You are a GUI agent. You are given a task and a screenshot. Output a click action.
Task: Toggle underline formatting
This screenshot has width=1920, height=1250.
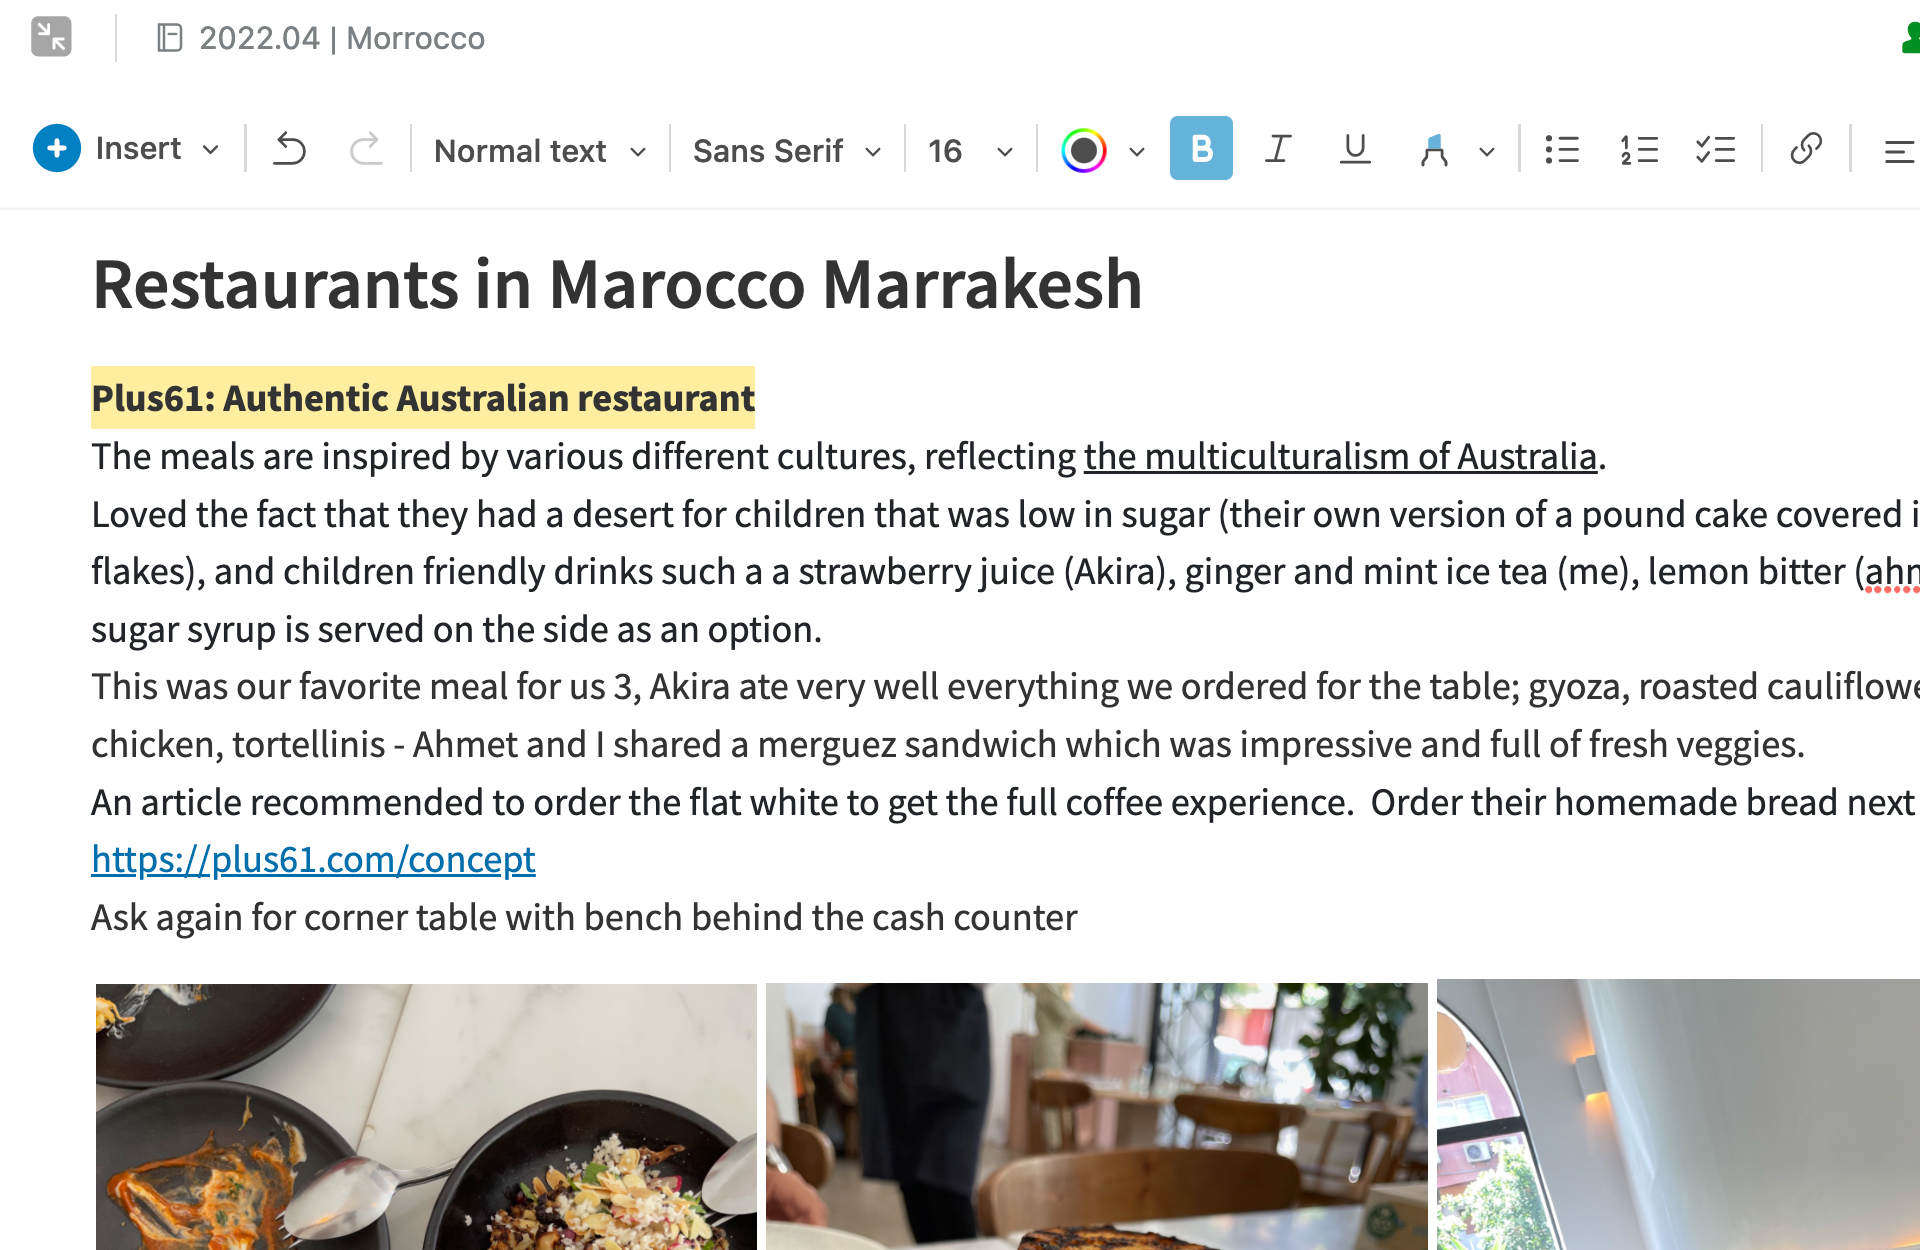tap(1355, 149)
